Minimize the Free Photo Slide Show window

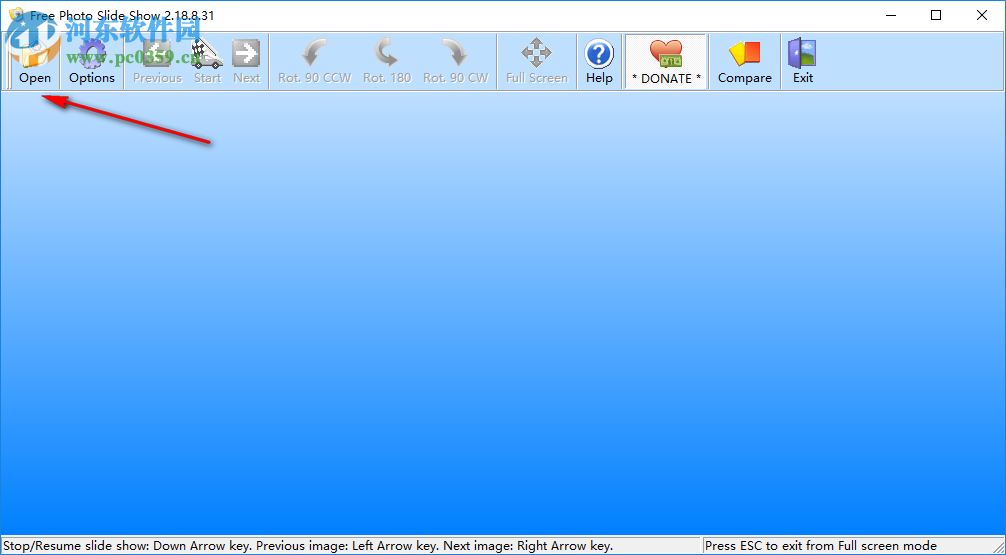click(x=891, y=15)
